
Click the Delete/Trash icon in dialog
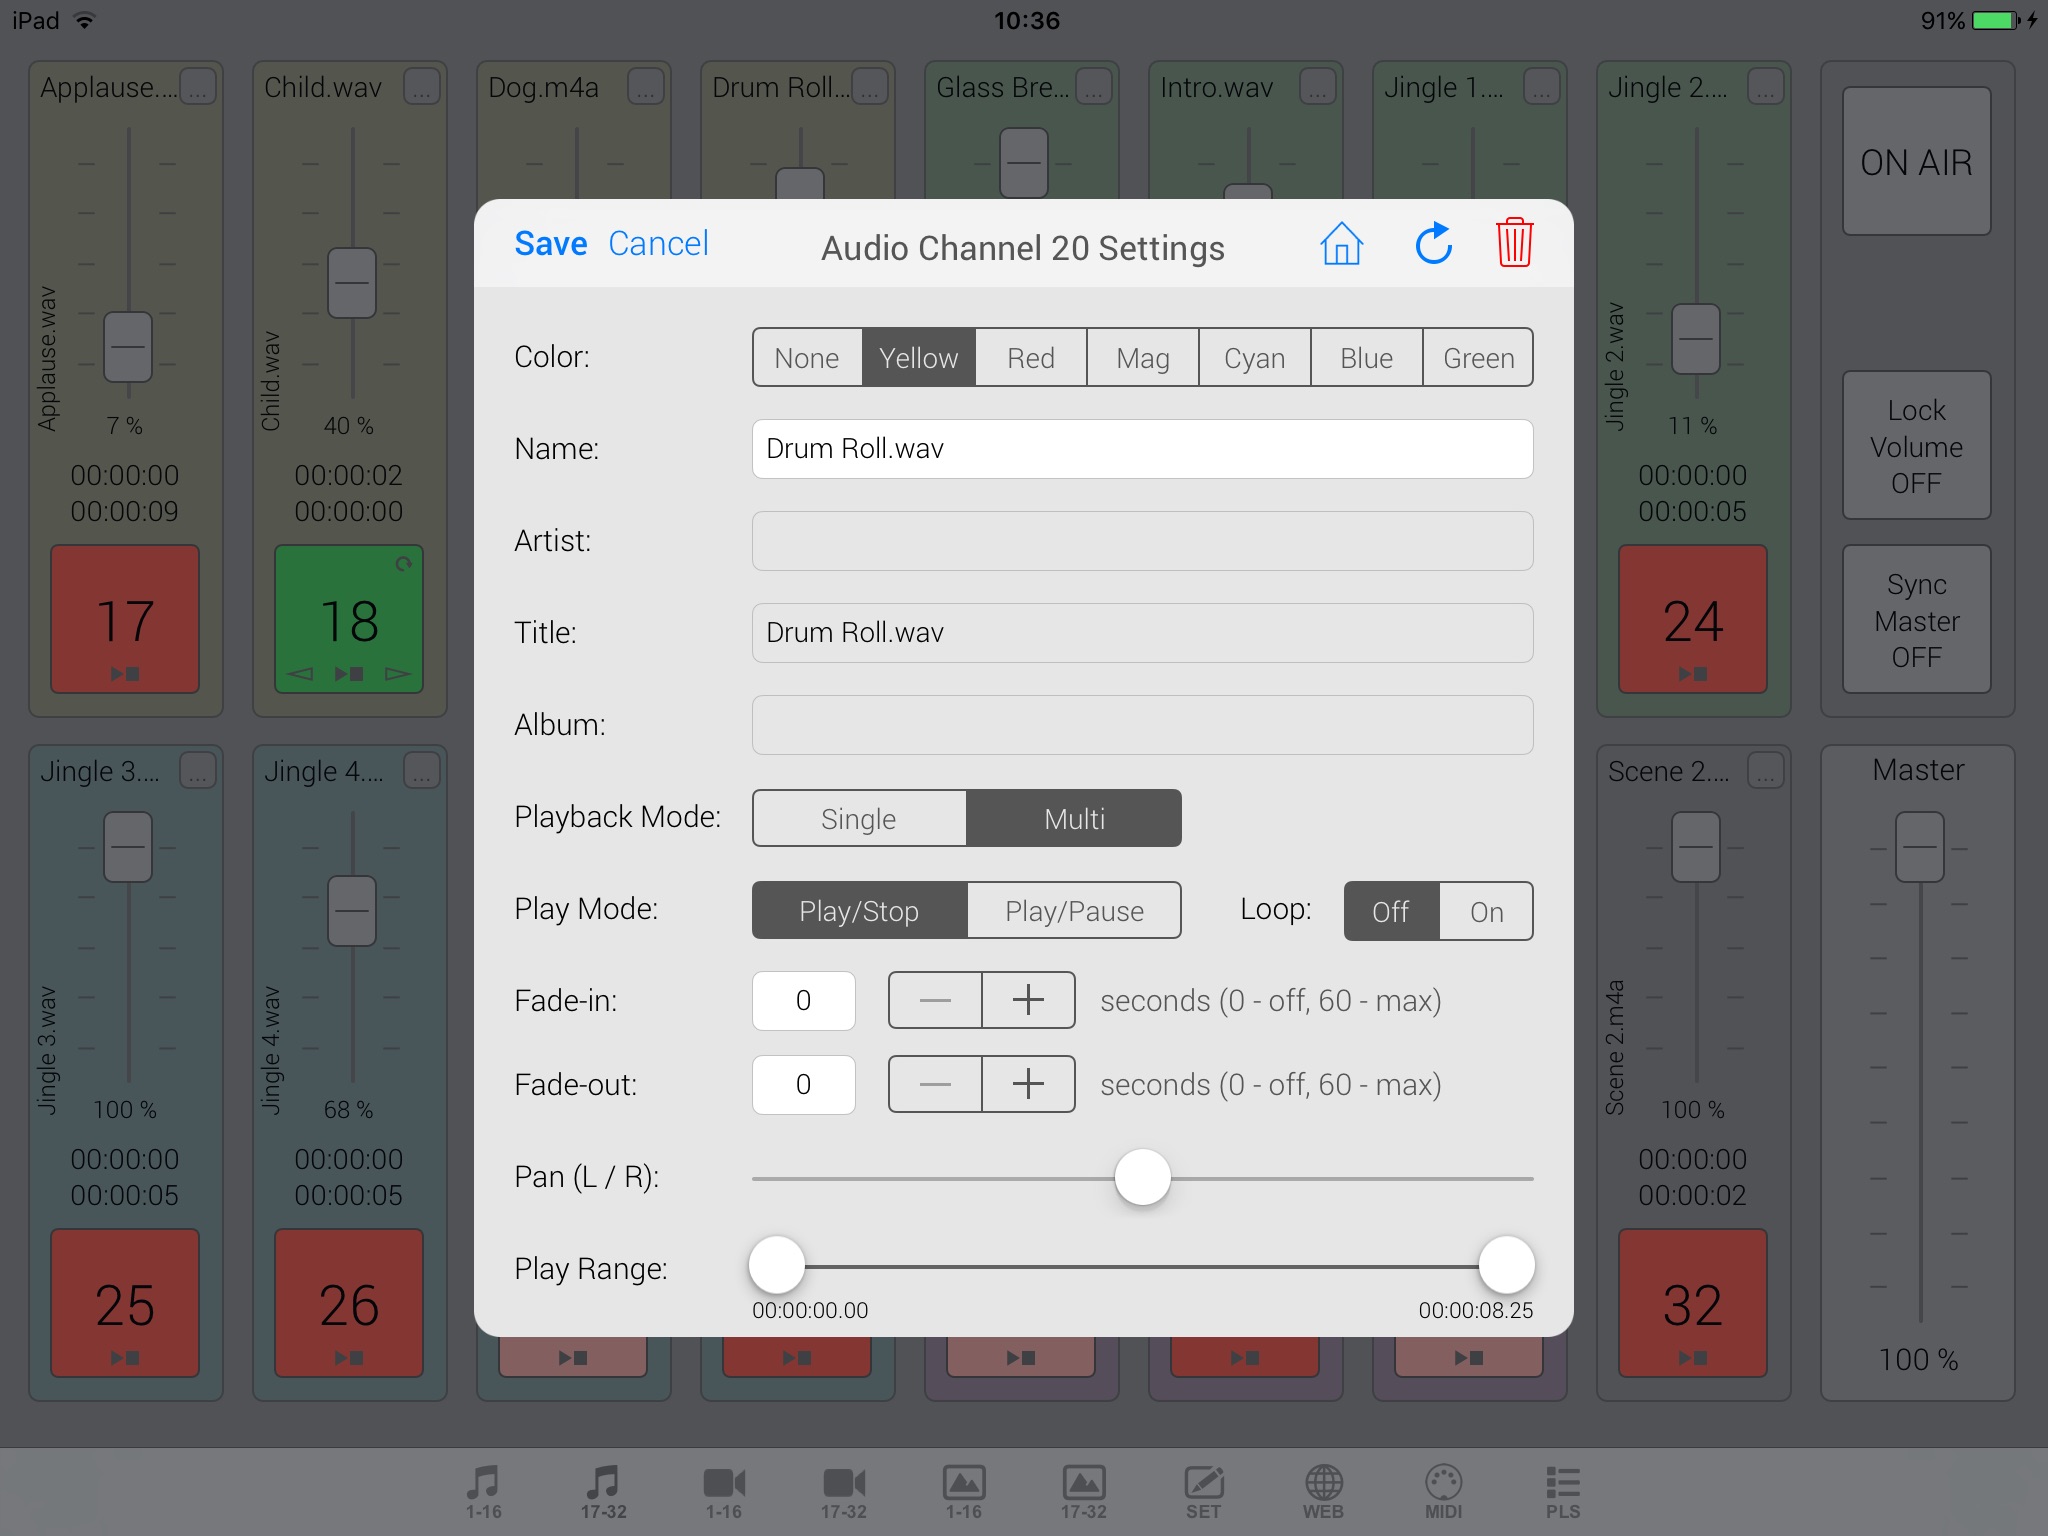tap(1514, 247)
